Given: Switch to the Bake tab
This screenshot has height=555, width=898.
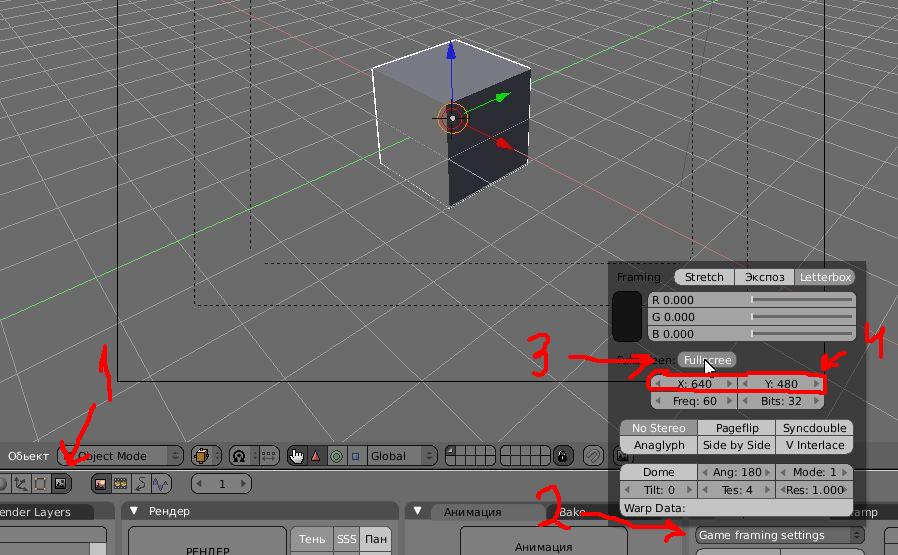Looking at the screenshot, I should click(x=572, y=511).
